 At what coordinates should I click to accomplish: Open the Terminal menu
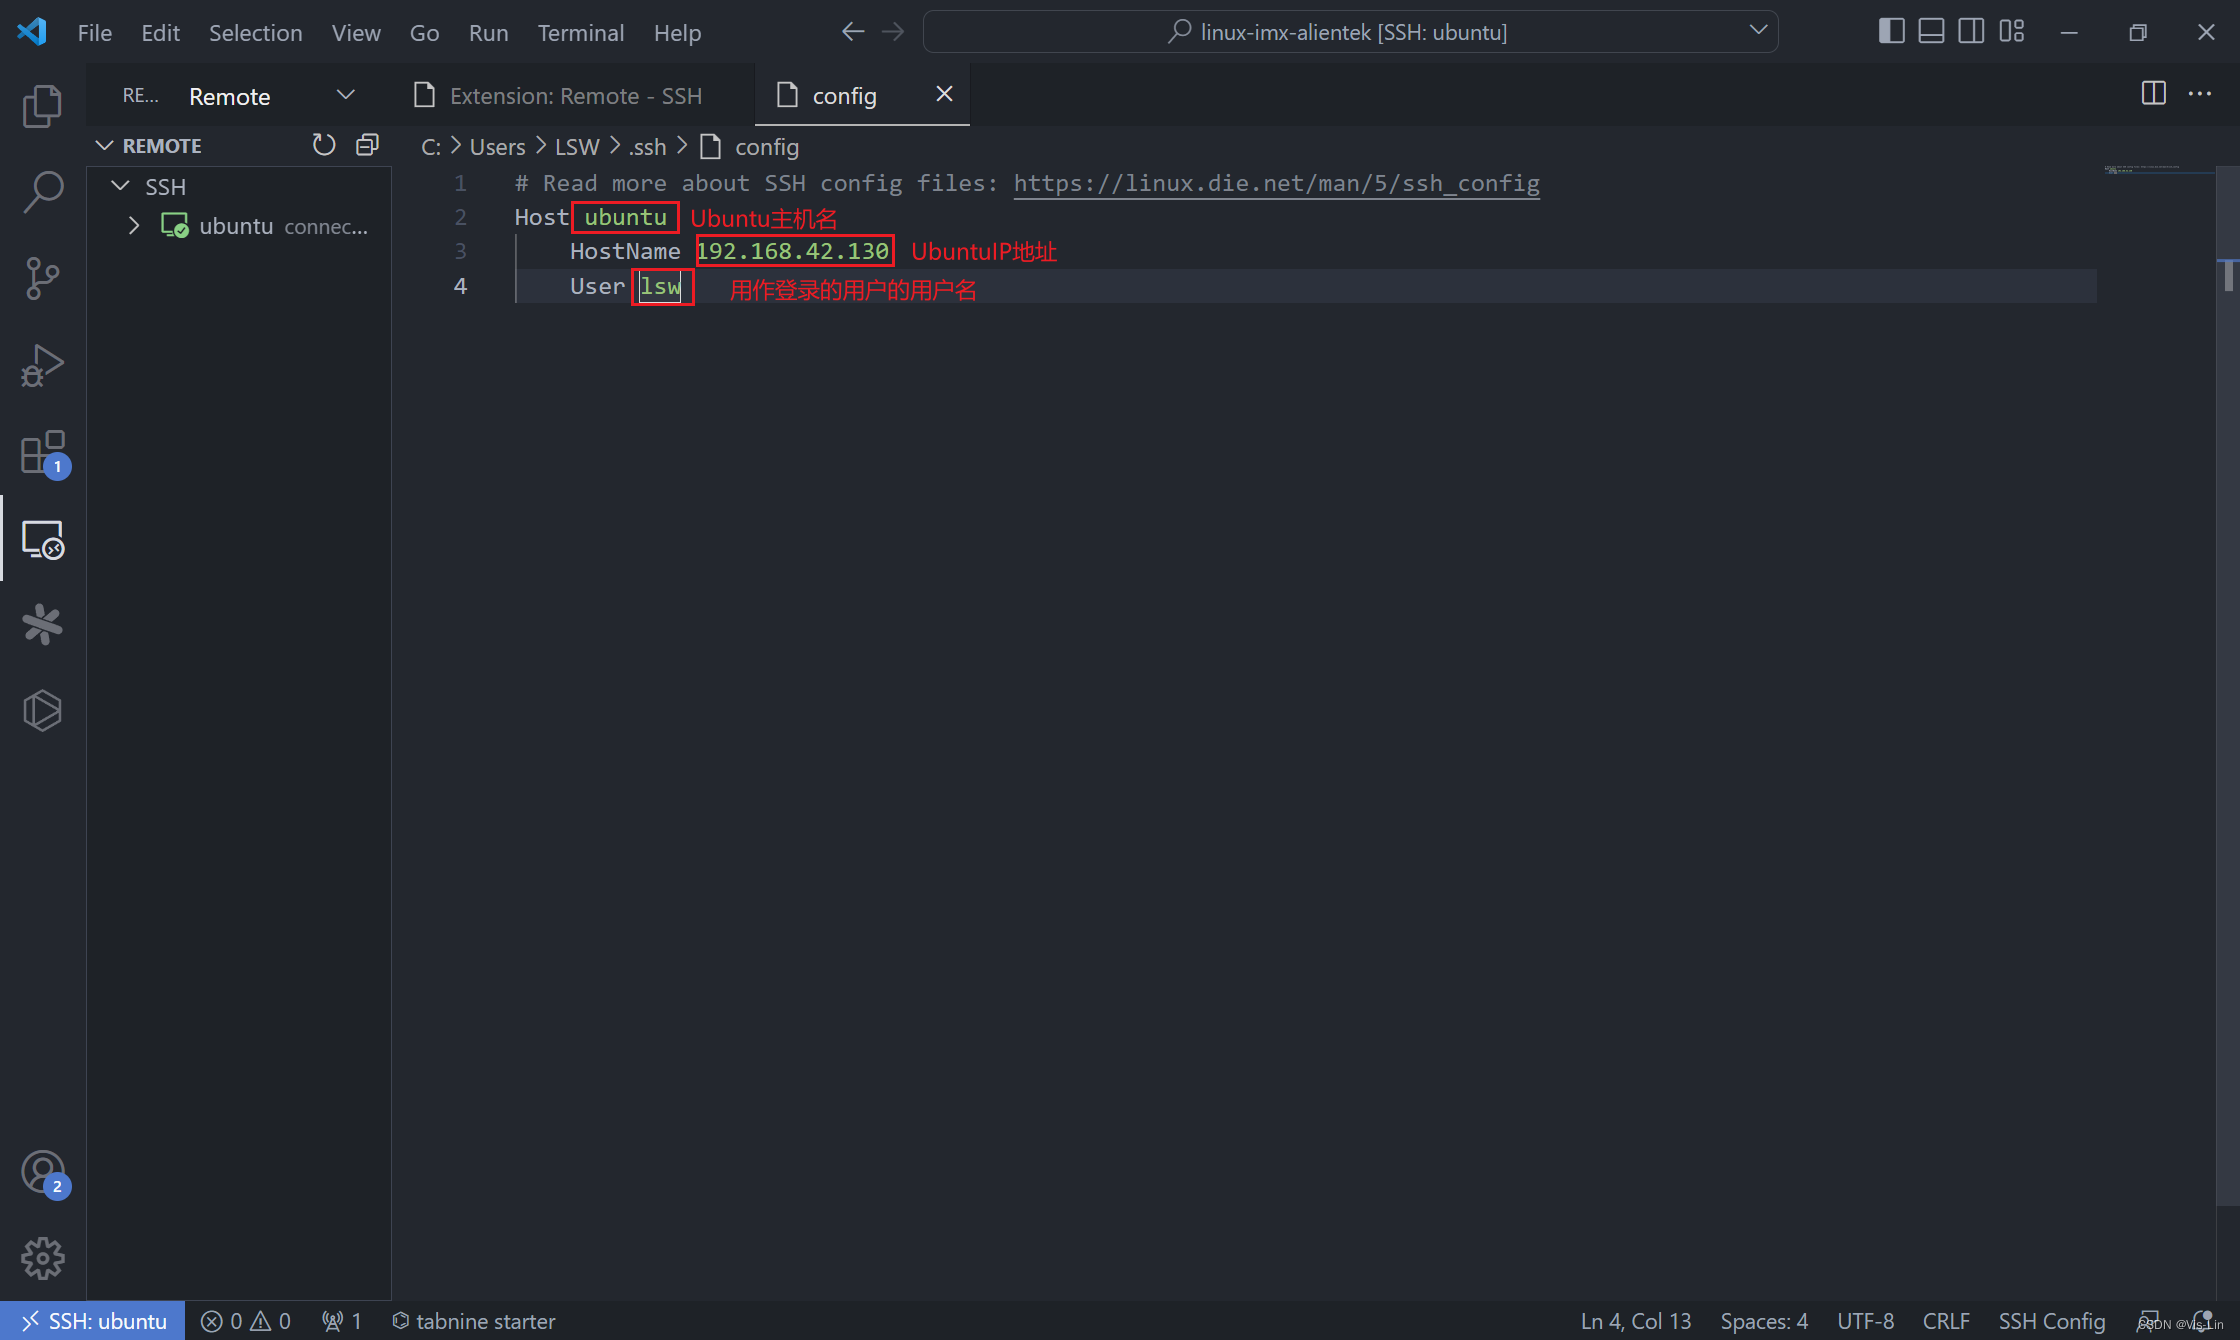pyautogui.click(x=580, y=33)
